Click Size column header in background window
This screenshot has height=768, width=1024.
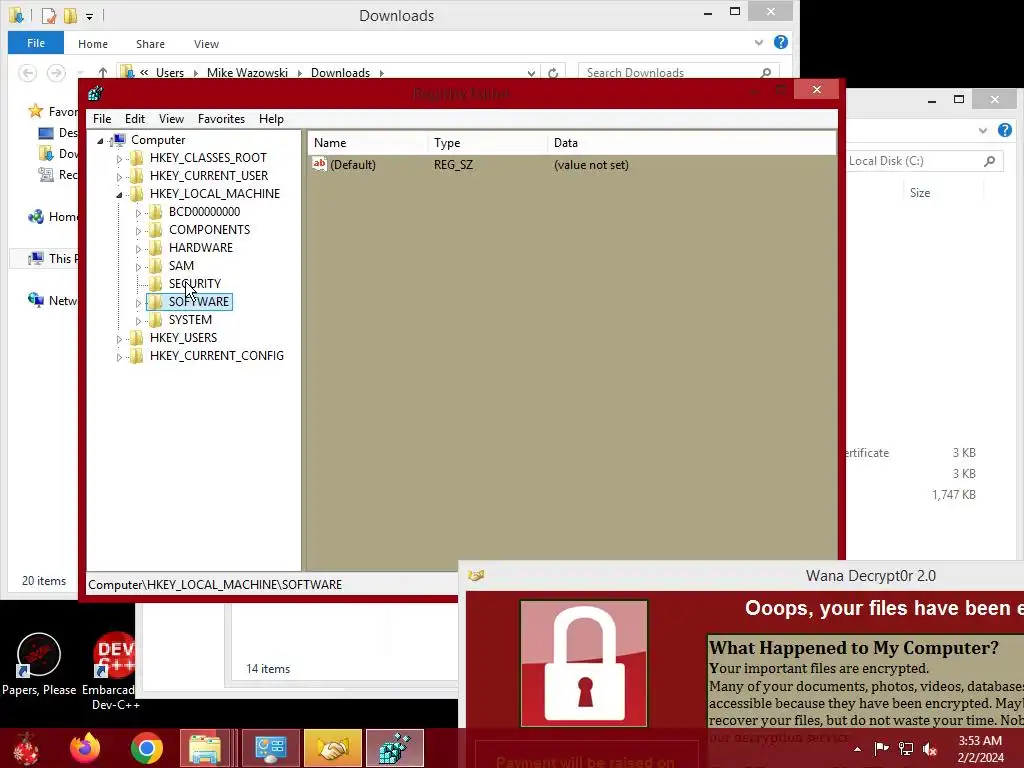pos(920,193)
